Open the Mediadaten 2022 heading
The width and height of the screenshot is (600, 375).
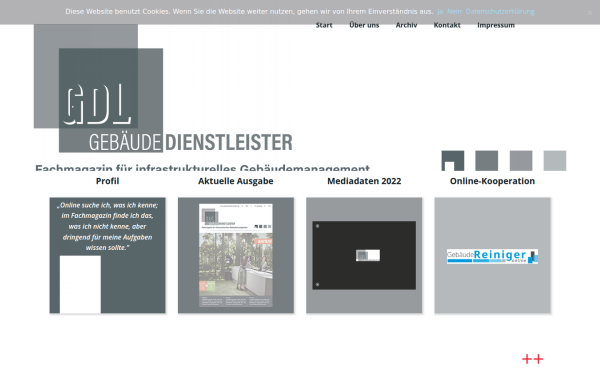tap(364, 181)
